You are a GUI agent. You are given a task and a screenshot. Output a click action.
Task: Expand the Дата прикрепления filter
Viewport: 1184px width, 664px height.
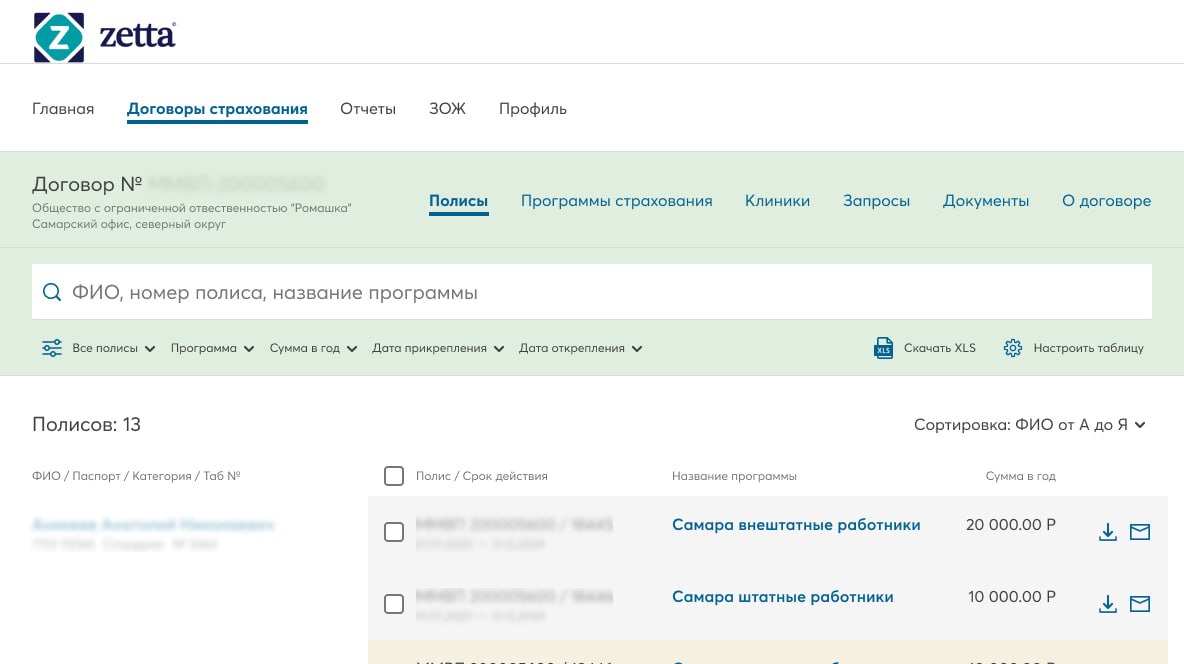click(x=437, y=348)
